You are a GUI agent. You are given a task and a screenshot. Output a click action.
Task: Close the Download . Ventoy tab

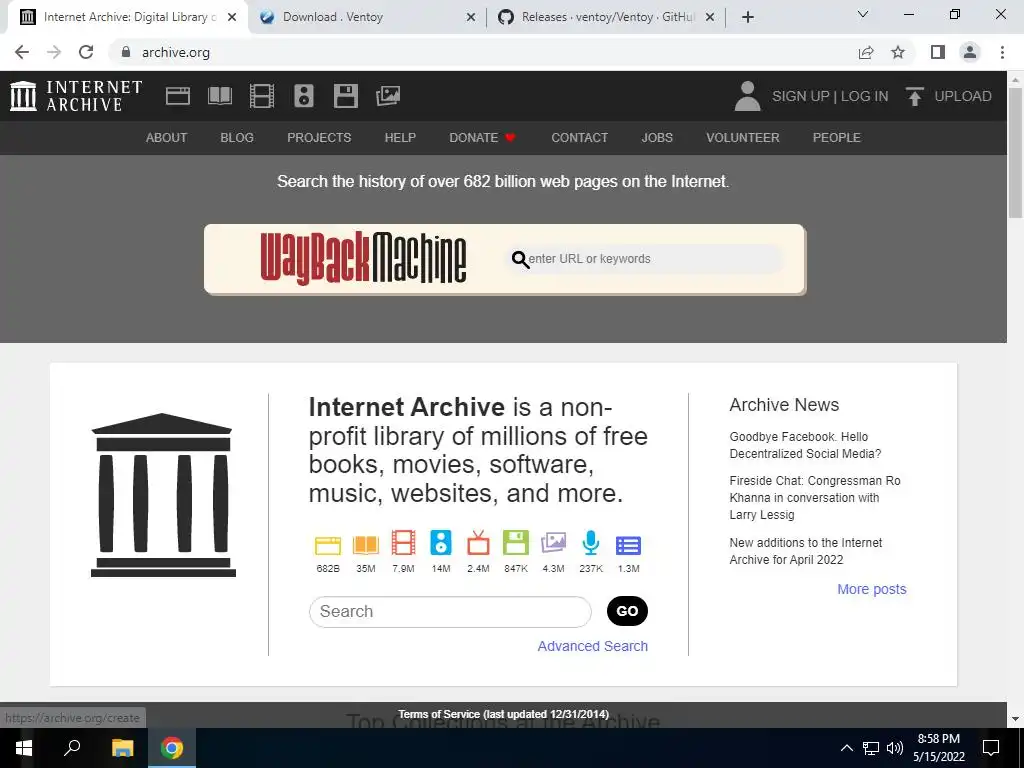click(x=471, y=18)
